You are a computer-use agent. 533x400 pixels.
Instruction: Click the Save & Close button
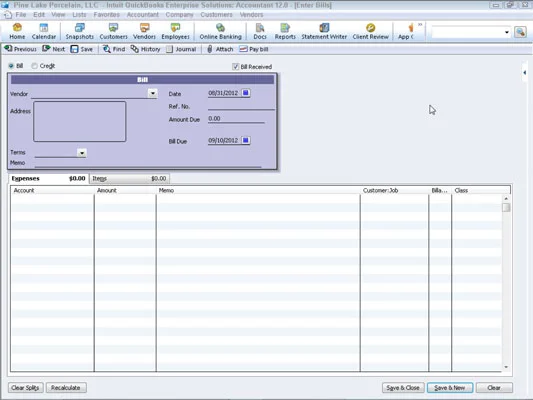(x=403, y=388)
